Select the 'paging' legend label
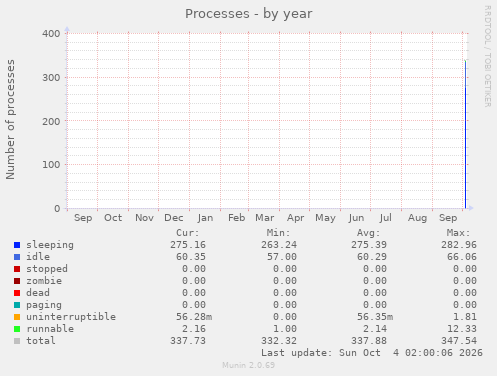Screen dimensions: 497x376 [x=44, y=305]
